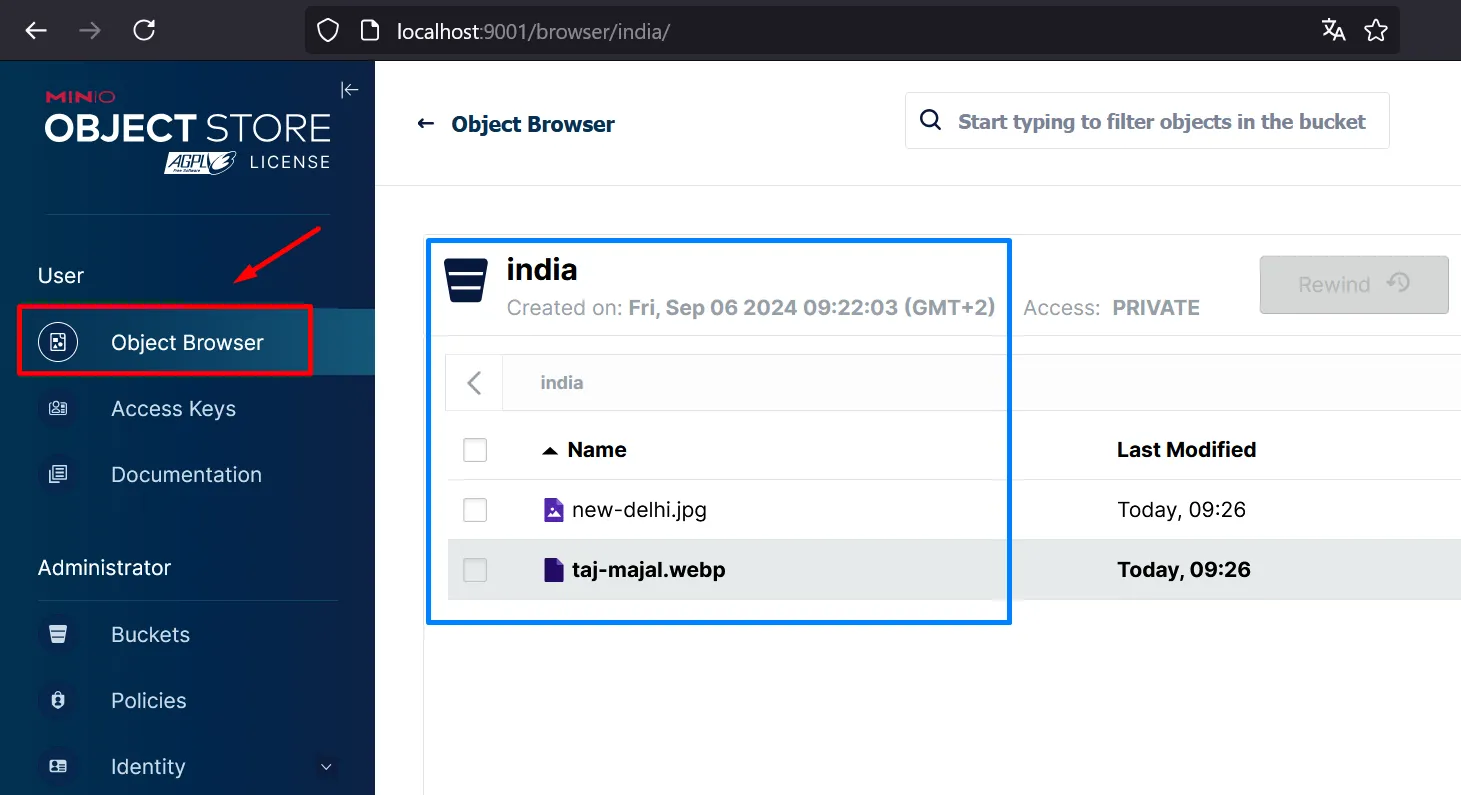Click the shield site security icon
This screenshot has height=795, width=1461.
point(328,31)
